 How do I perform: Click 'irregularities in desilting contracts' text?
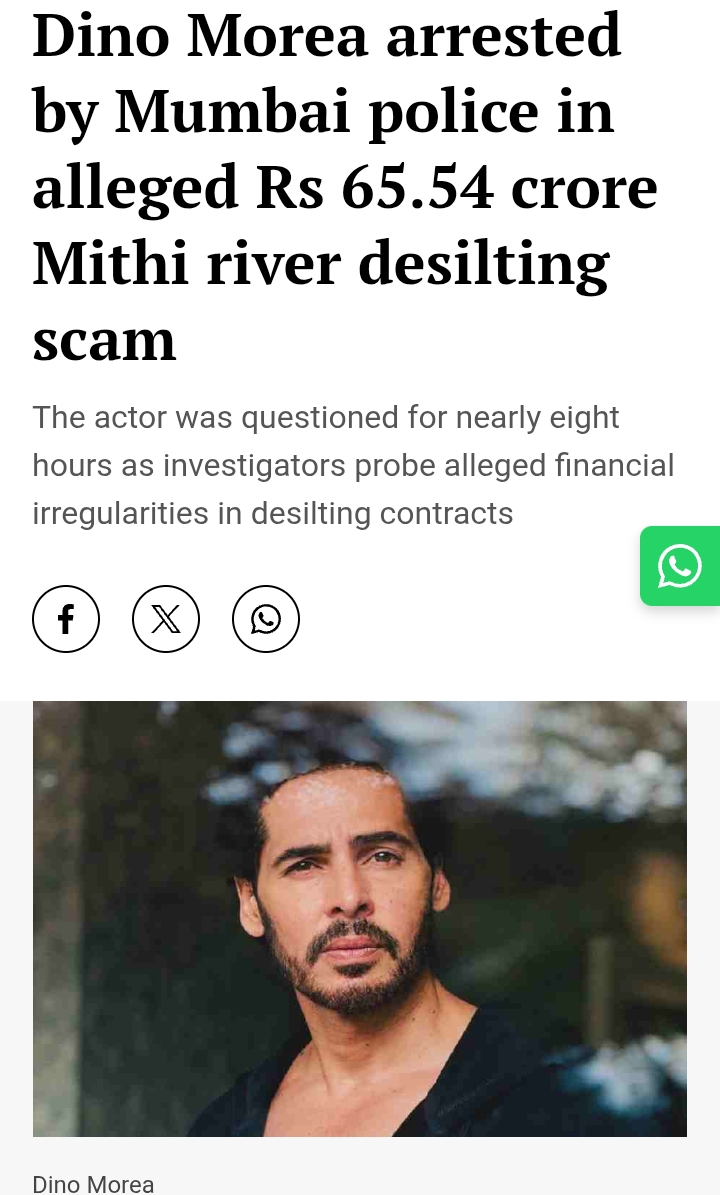tap(273, 513)
